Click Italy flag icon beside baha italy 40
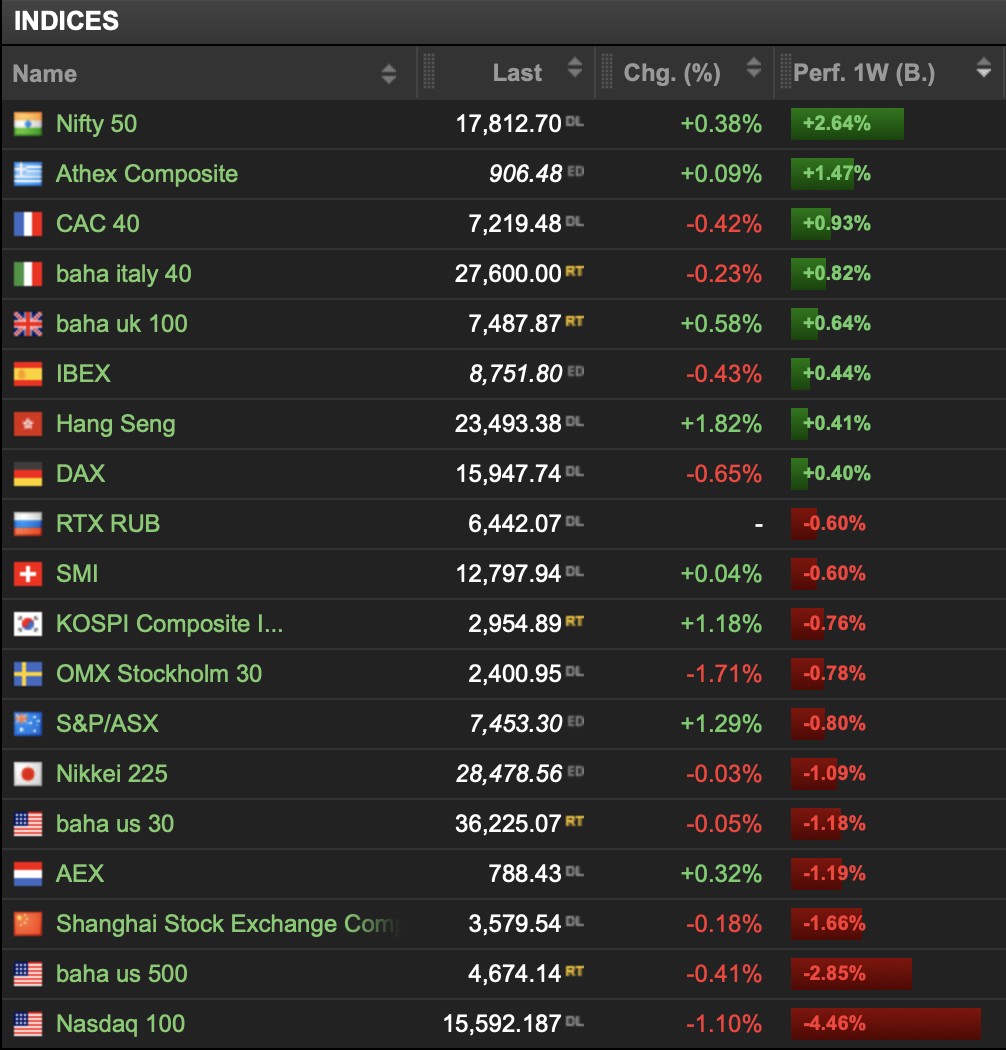 pyautogui.click(x=28, y=274)
